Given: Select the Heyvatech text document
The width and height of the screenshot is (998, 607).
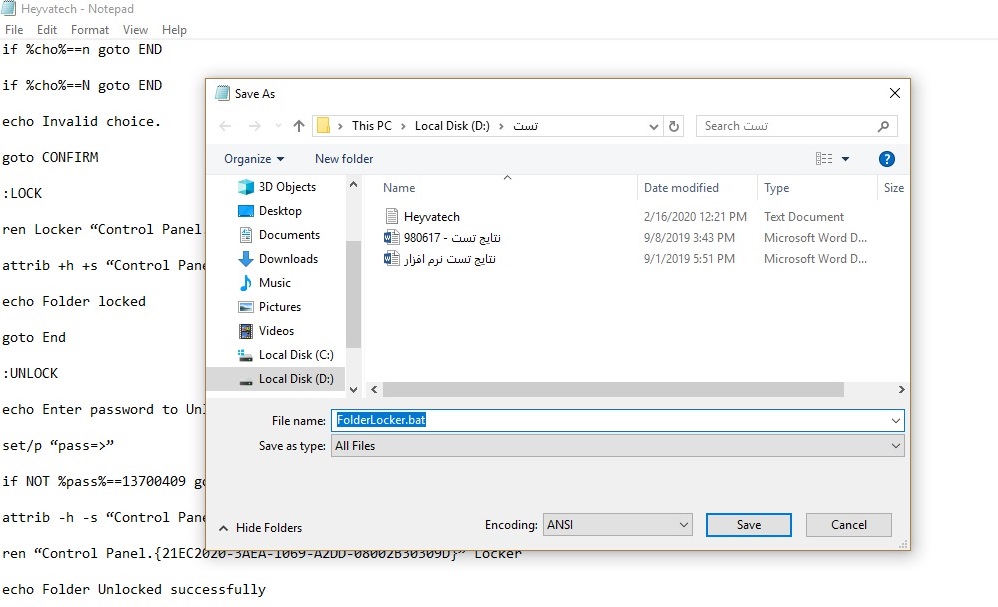Looking at the screenshot, I should tap(432, 217).
